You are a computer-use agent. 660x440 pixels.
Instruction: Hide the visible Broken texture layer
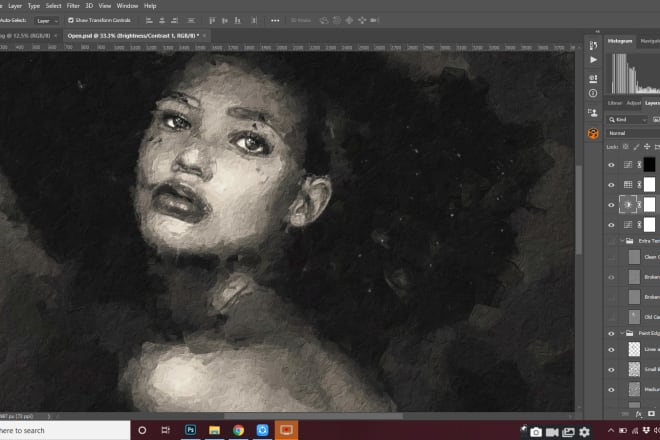(x=611, y=277)
